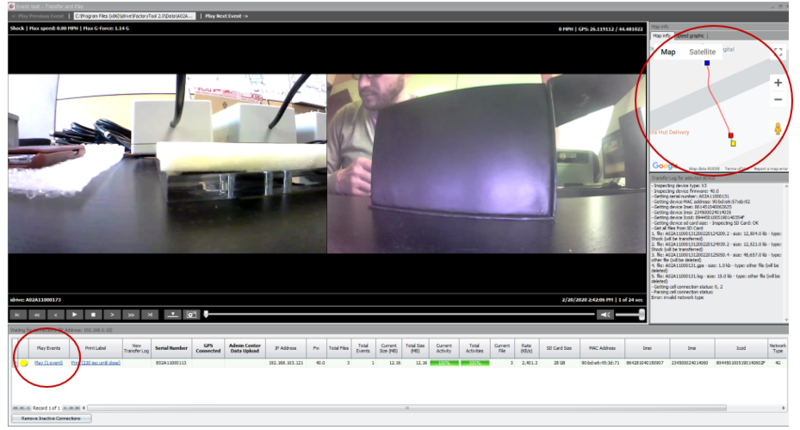Open the Speed graphic tab
The height and width of the screenshot is (430, 800).
pyautogui.click(x=691, y=36)
